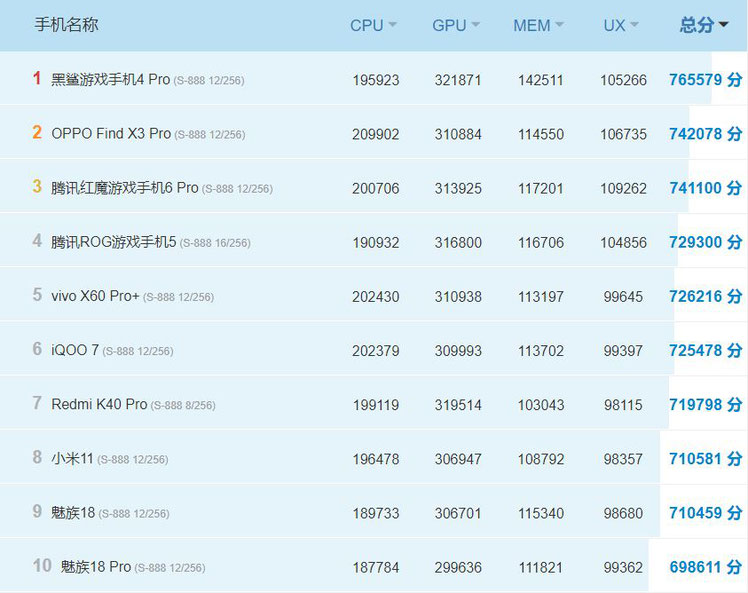
Task: Select 魅族18 (rank 9) row name
Action: (73, 512)
